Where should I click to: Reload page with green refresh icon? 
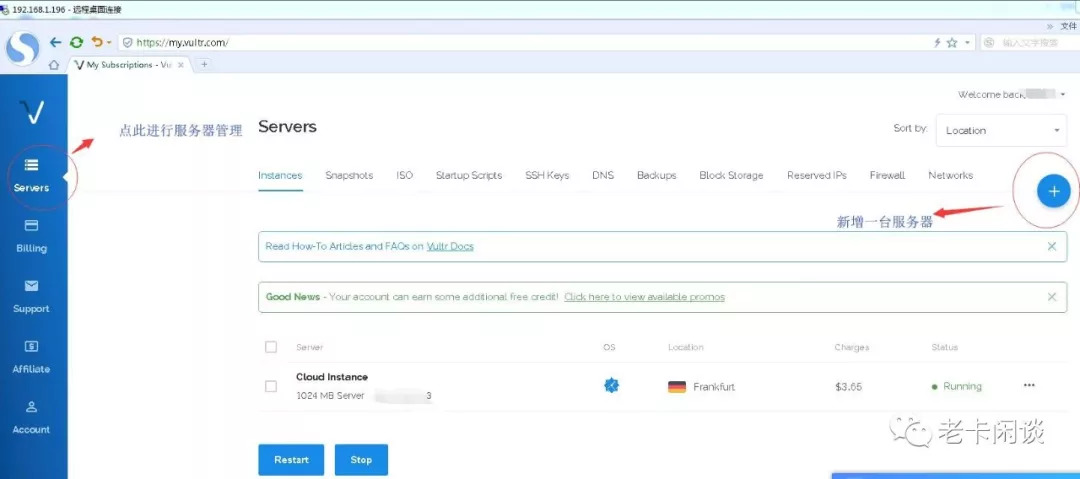click(76, 43)
